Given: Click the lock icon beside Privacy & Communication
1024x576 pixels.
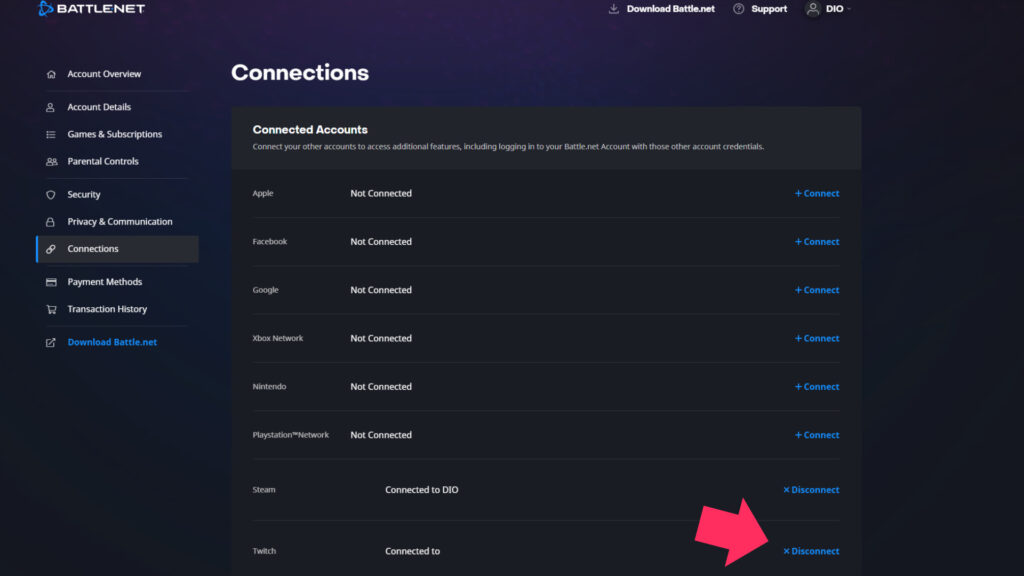Looking at the screenshot, I should pyautogui.click(x=50, y=221).
